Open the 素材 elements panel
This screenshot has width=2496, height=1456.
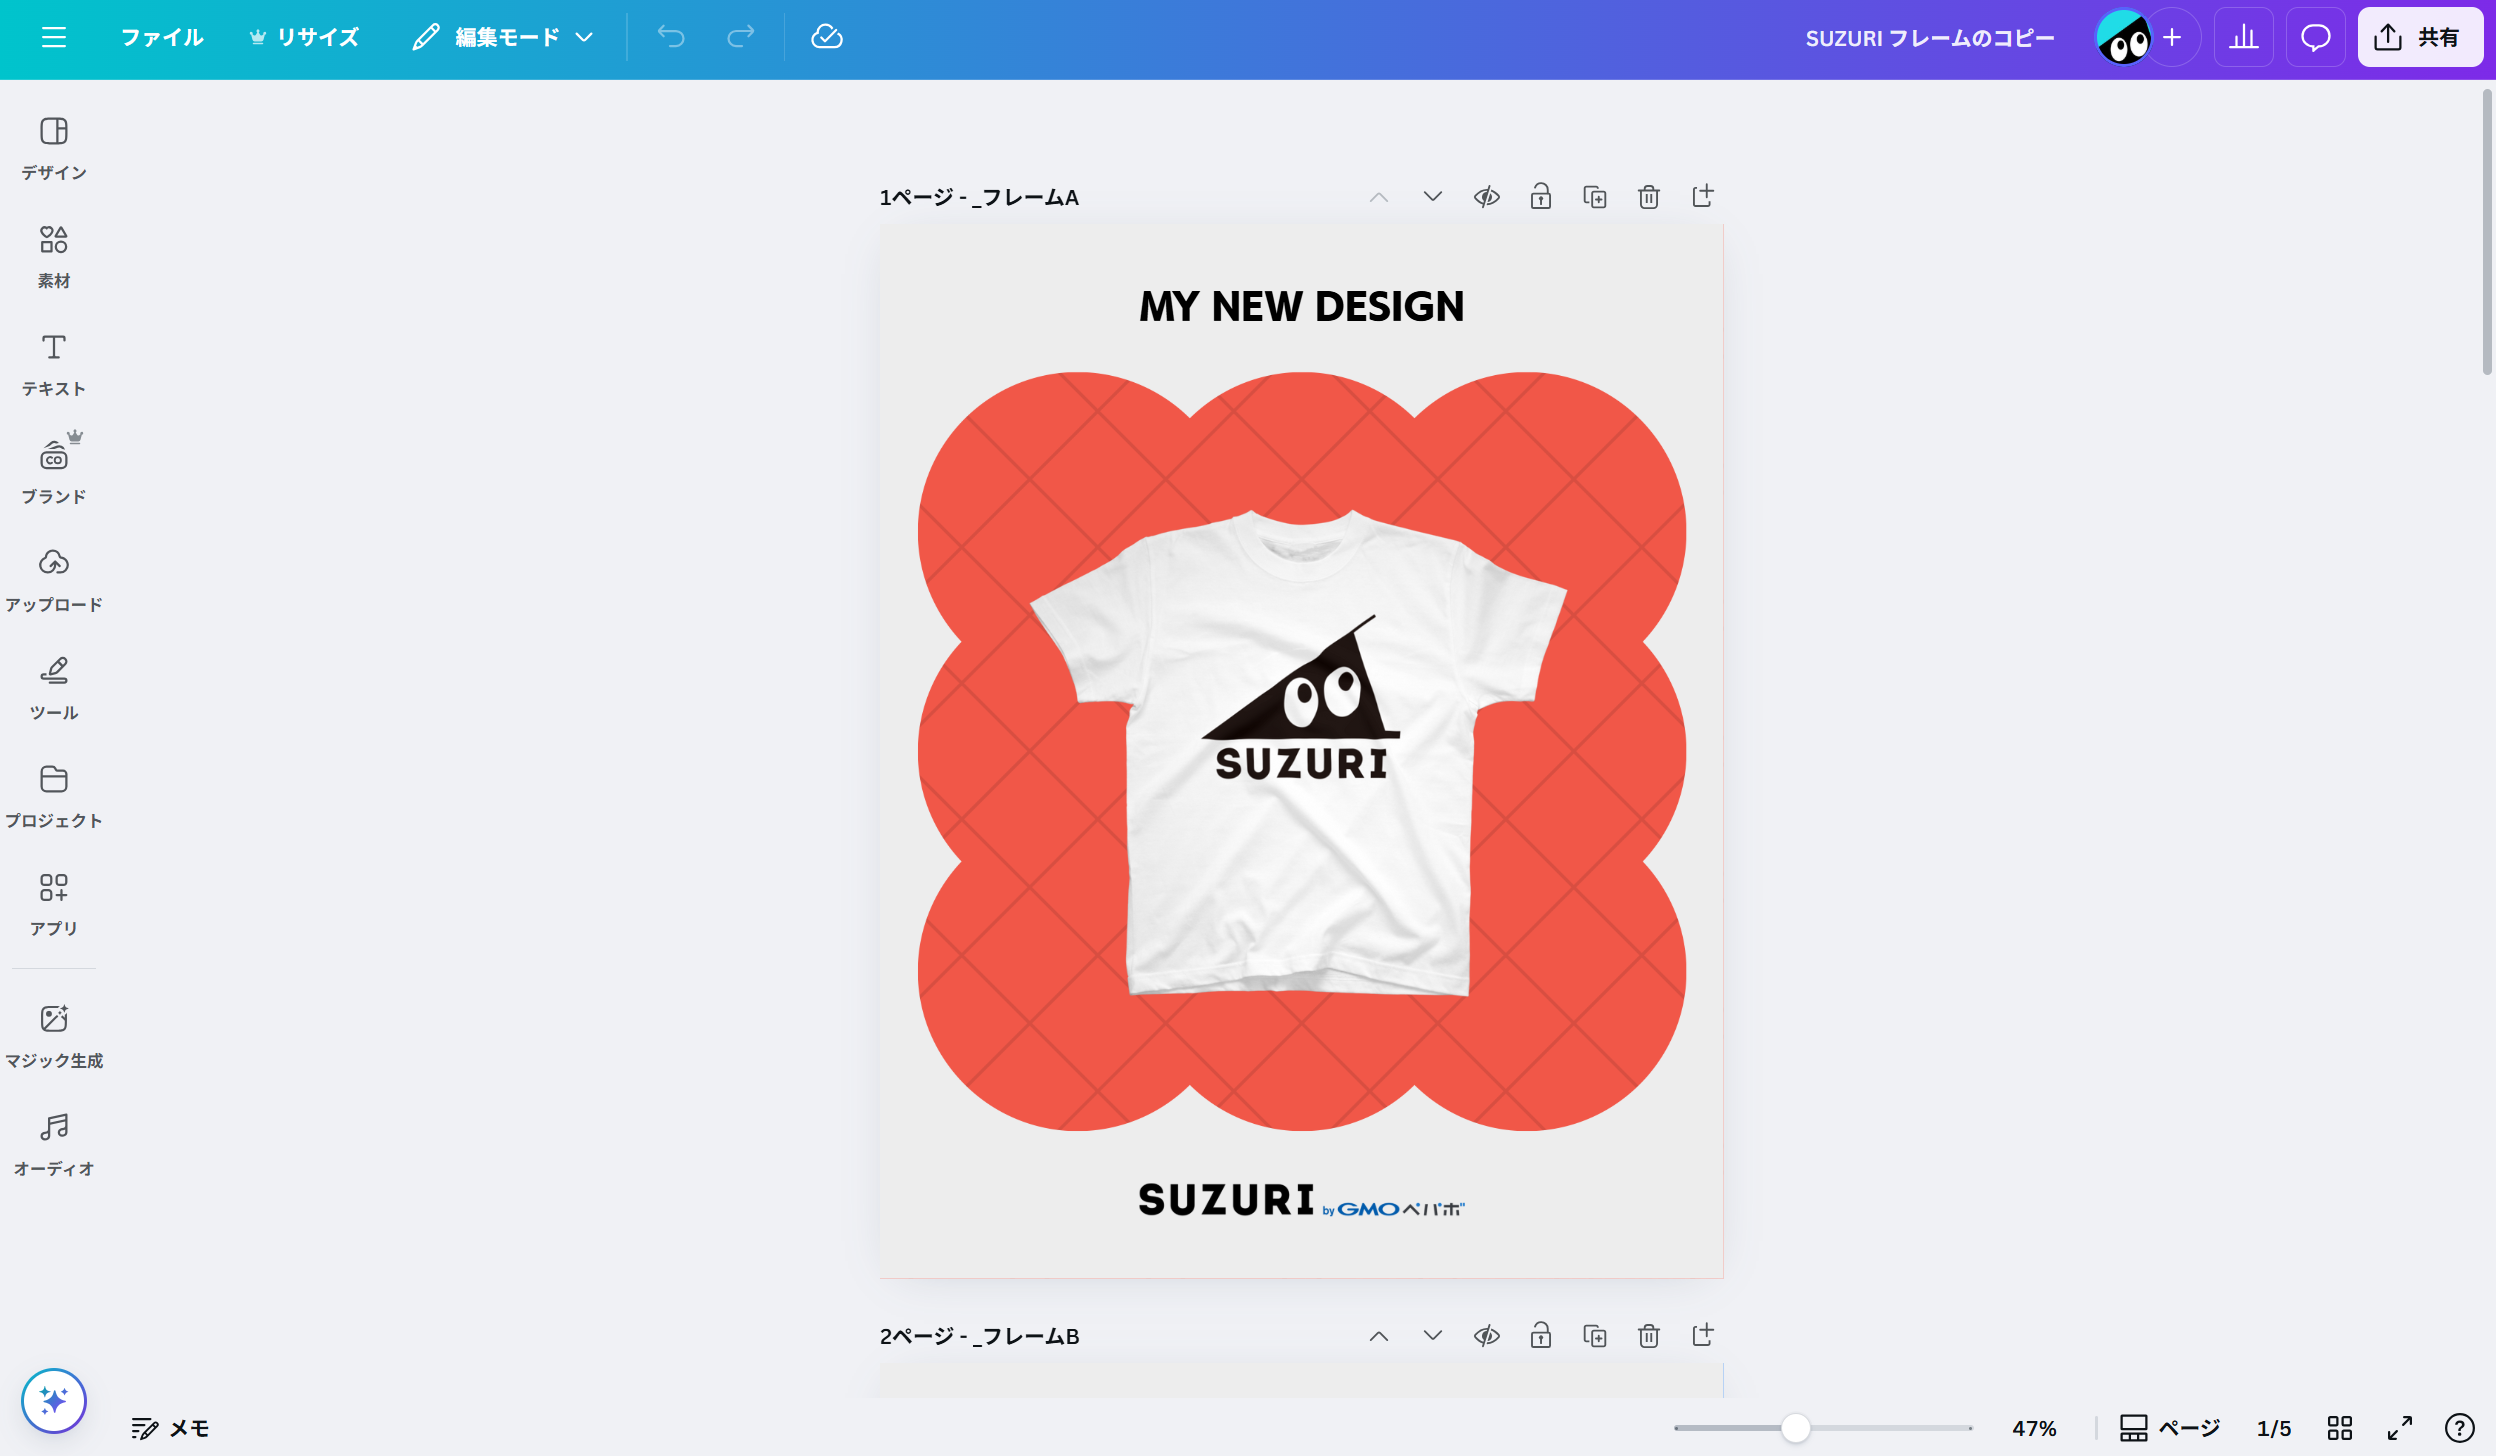[54, 256]
